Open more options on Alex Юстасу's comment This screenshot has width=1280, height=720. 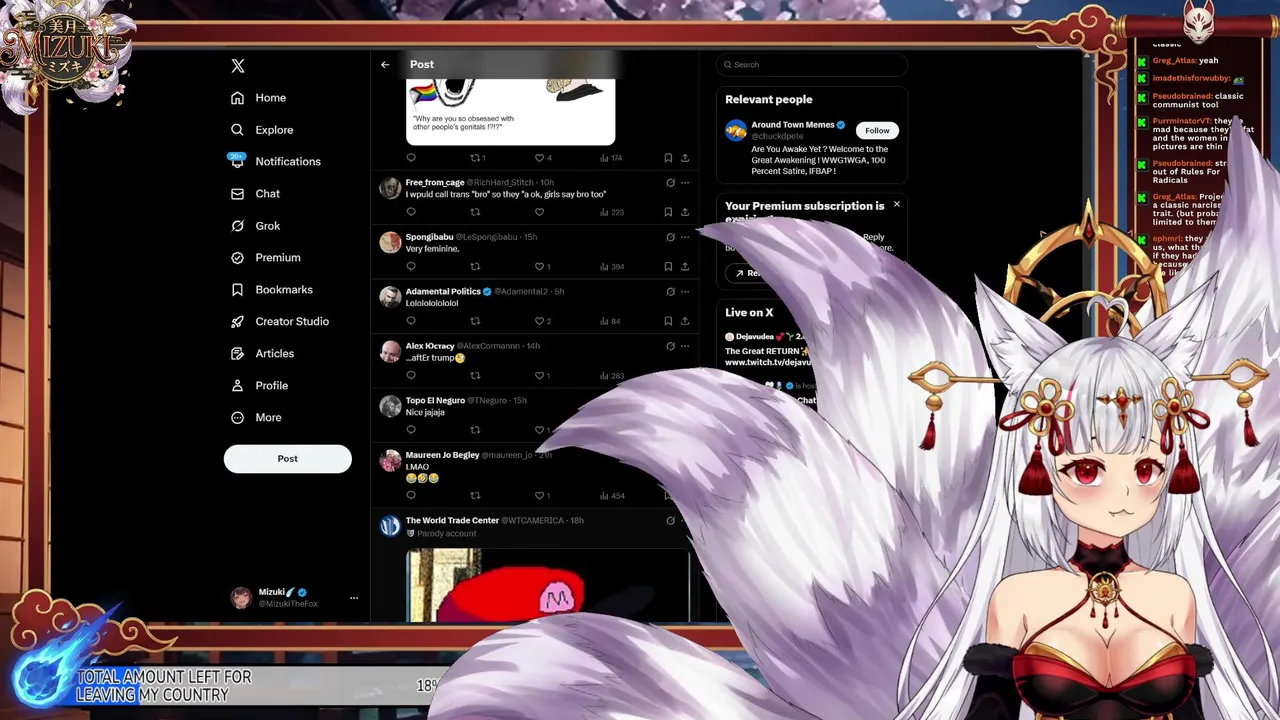coord(685,346)
